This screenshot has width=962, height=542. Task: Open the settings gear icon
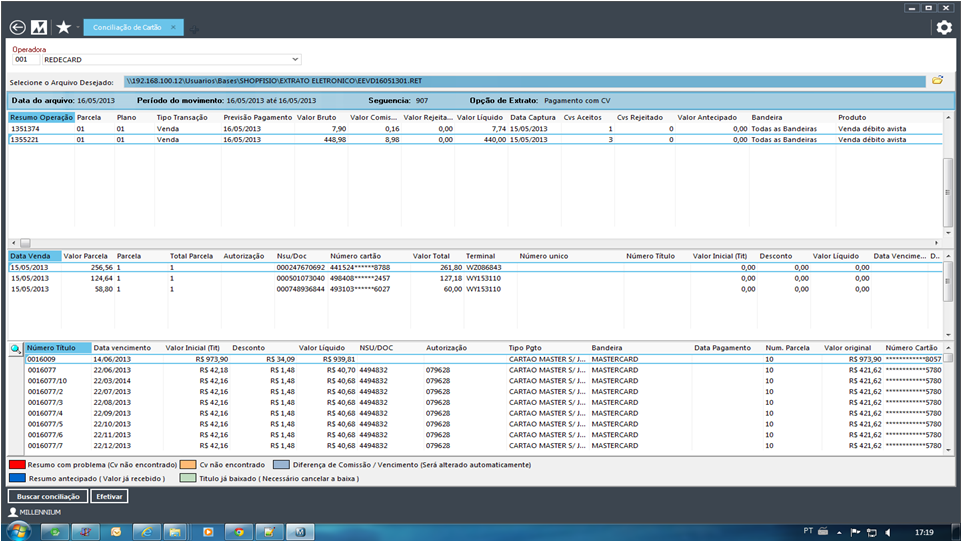pyautogui.click(x=943, y=28)
